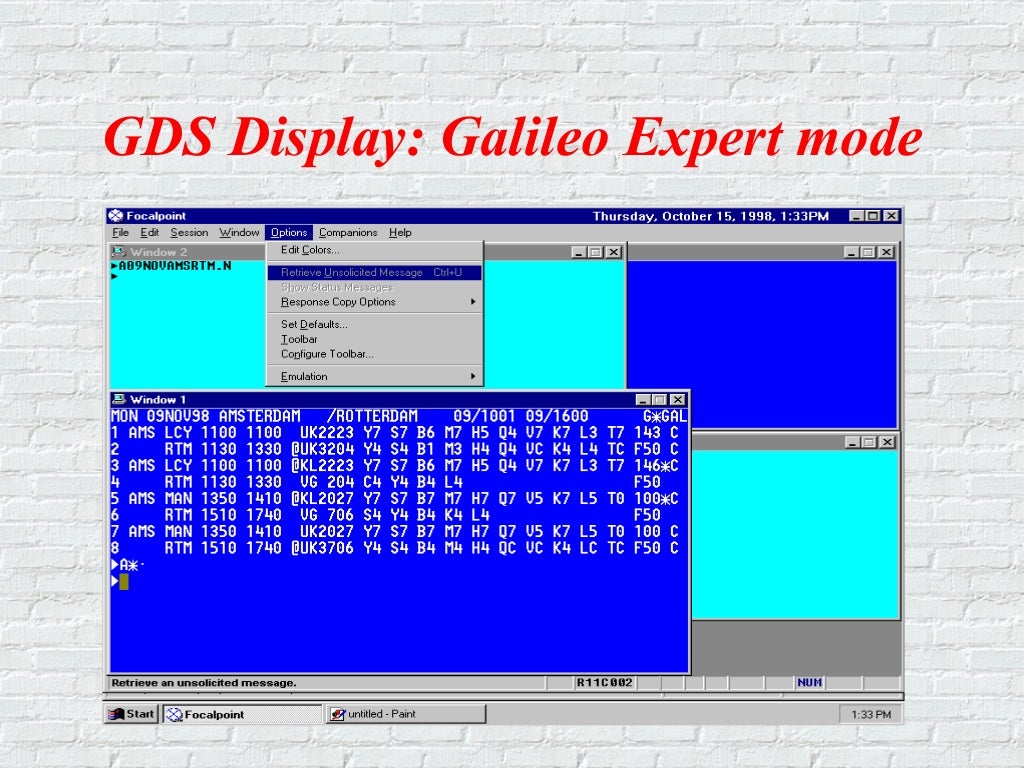Screen dimensions: 1024x768
Task: Switch to Focalpoint taskbar button
Action: [x=242, y=714]
